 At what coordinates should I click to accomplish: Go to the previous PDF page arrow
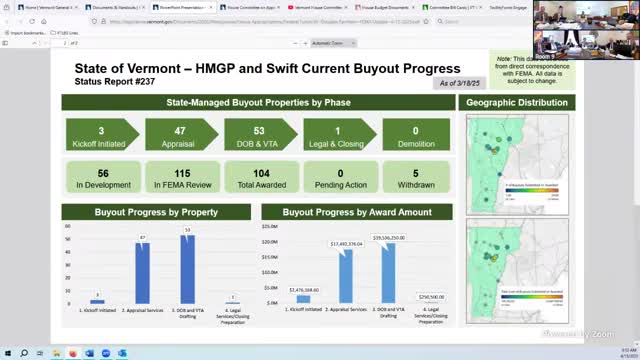pos(34,43)
